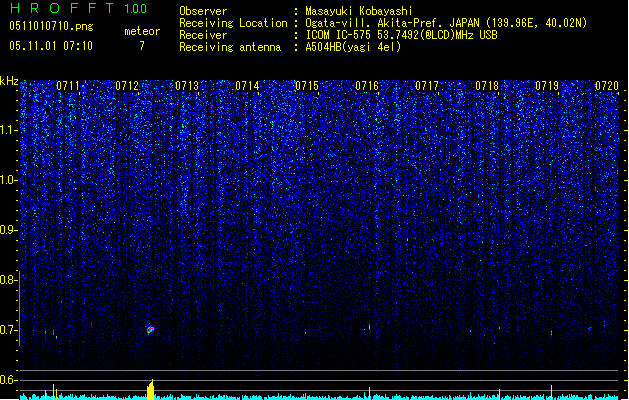Viewport: 629px width, 400px height.
Task: Click the 0717 time marker
Action: click(427, 86)
